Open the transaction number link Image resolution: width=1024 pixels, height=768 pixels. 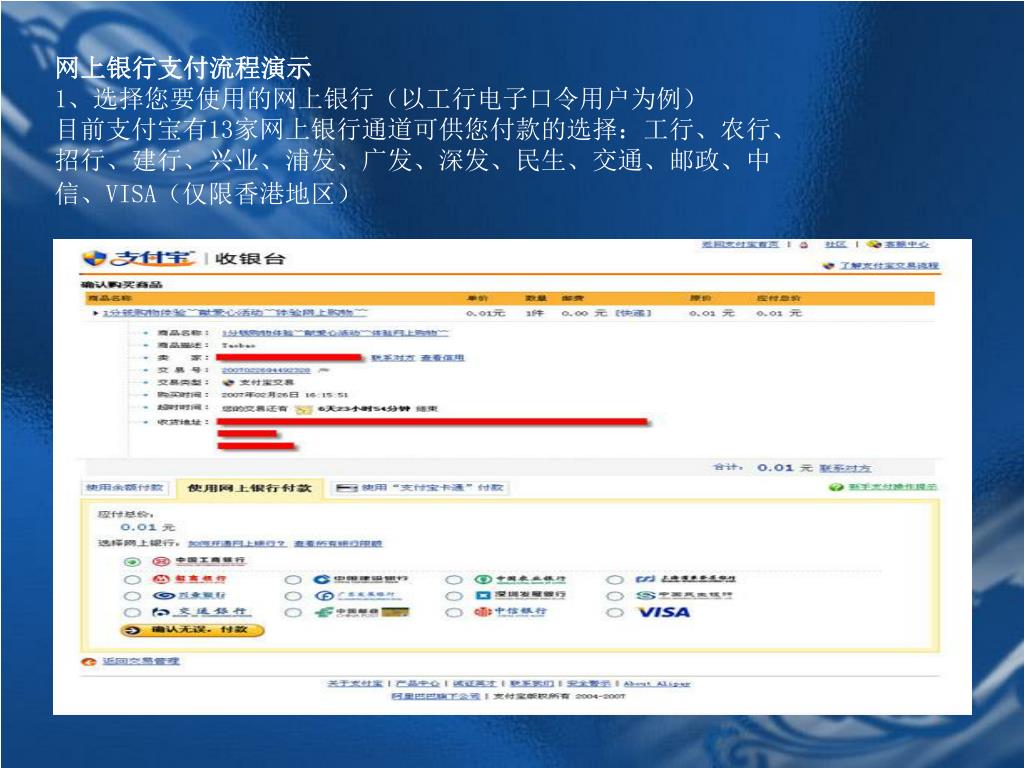[266, 370]
